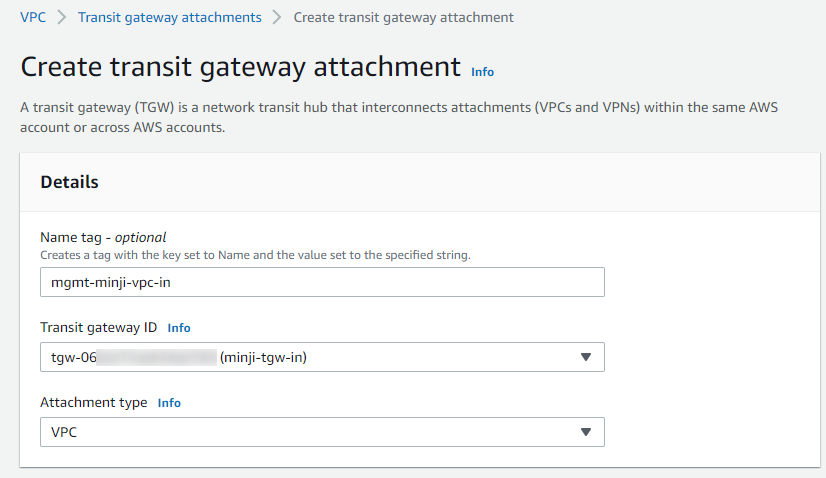This screenshot has height=478, width=826.
Task: Click the 'Attachment type' field label
Action: [94, 402]
